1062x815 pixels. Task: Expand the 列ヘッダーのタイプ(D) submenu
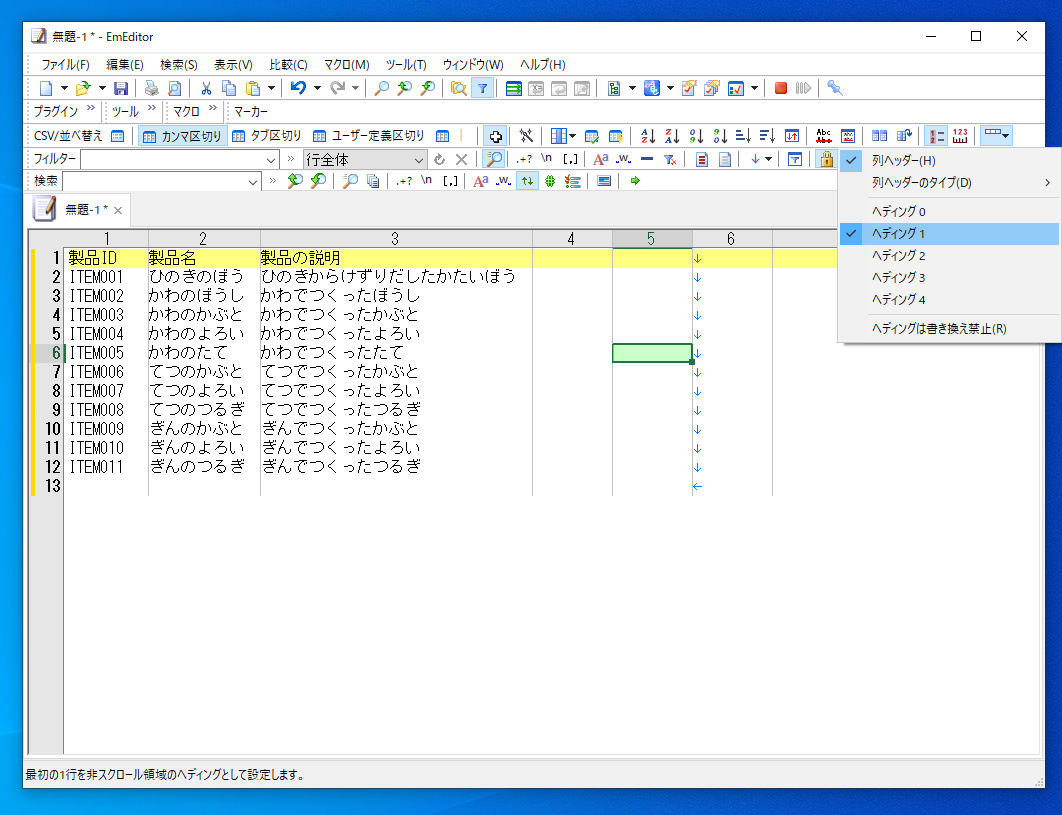[948, 182]
